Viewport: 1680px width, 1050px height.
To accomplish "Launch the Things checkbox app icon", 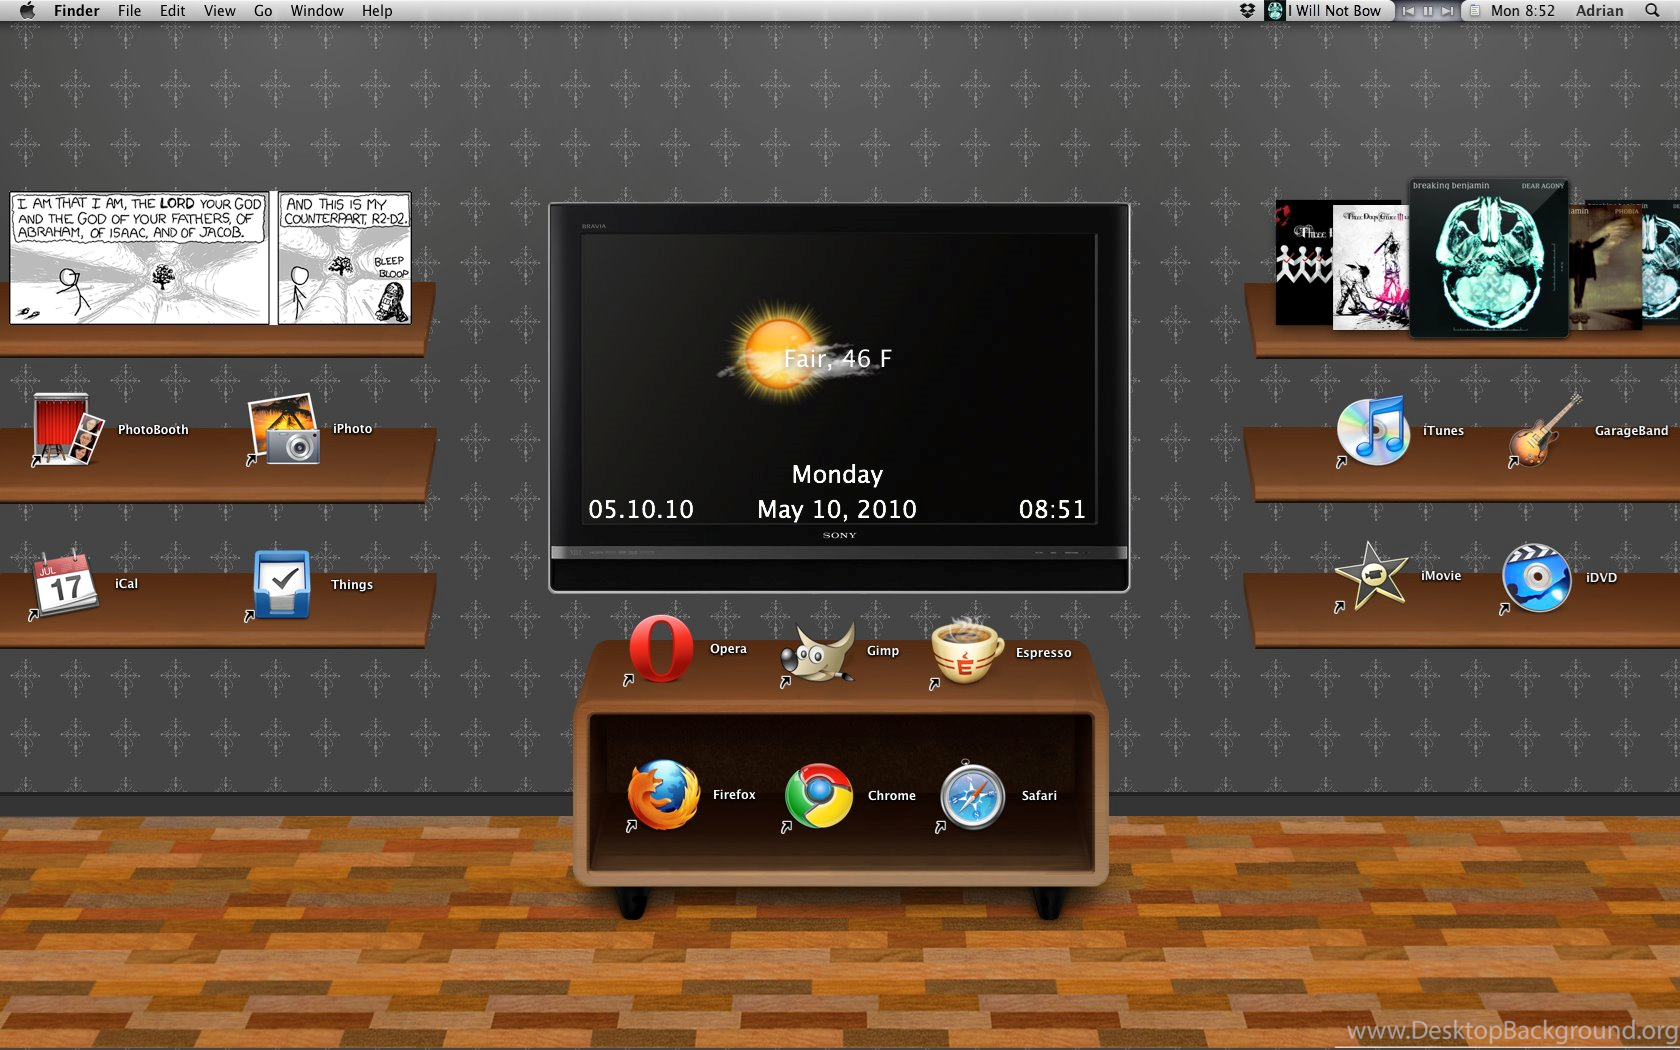I will [282, 584].
